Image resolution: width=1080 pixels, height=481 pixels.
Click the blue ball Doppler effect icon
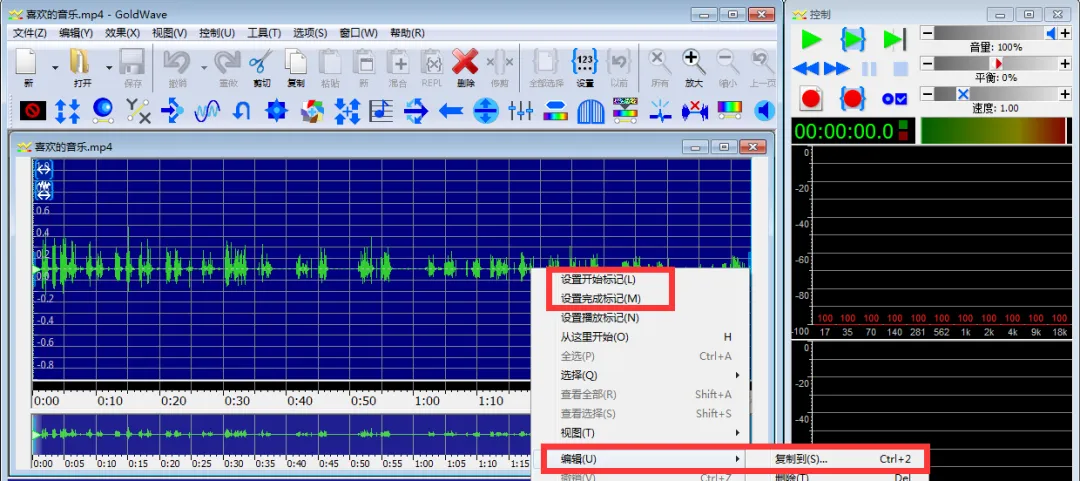(103, 110)
